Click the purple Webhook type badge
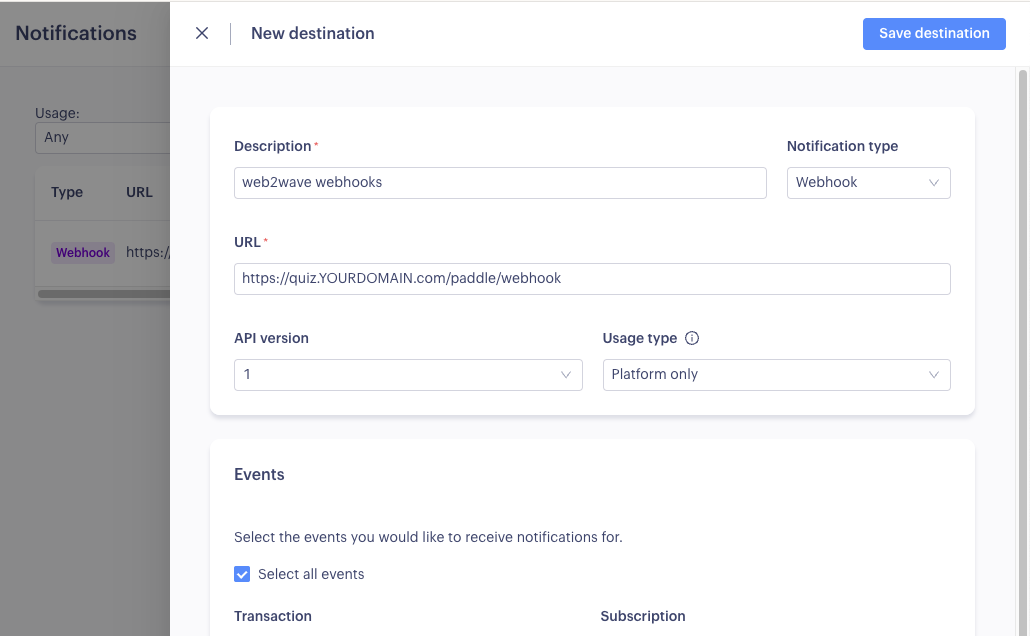The height and width of the screenshot is (636, 1030). point(83,253)
